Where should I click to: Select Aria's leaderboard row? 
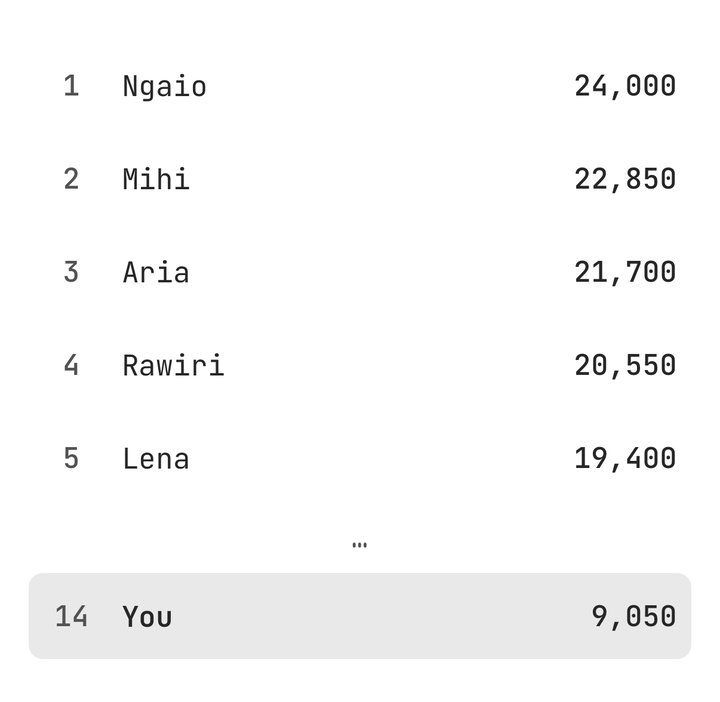point(360,273)
